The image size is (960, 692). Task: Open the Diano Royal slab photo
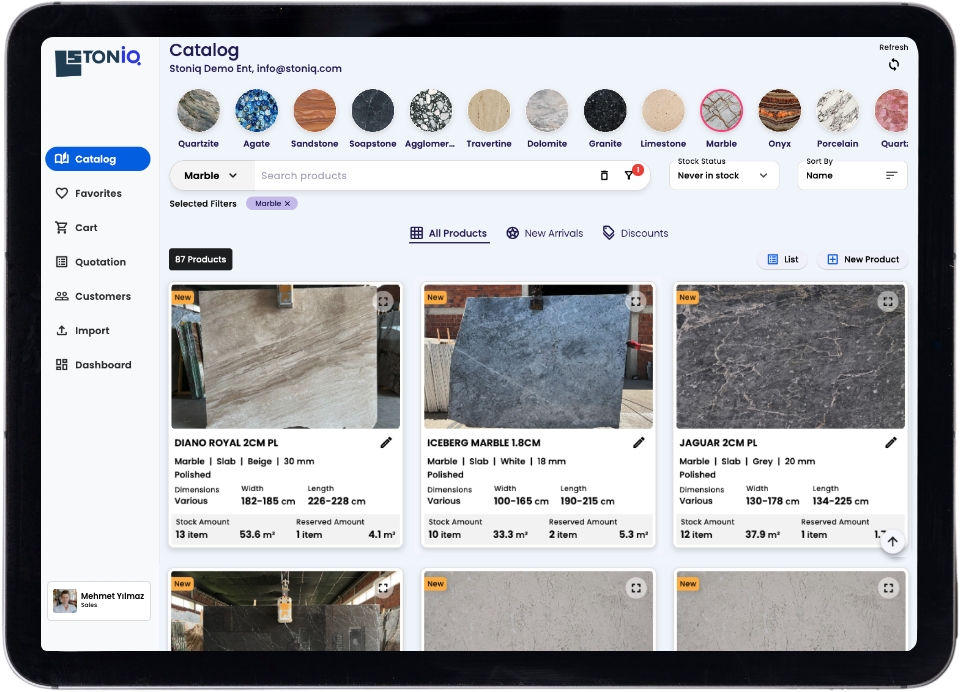pos(285,356)
